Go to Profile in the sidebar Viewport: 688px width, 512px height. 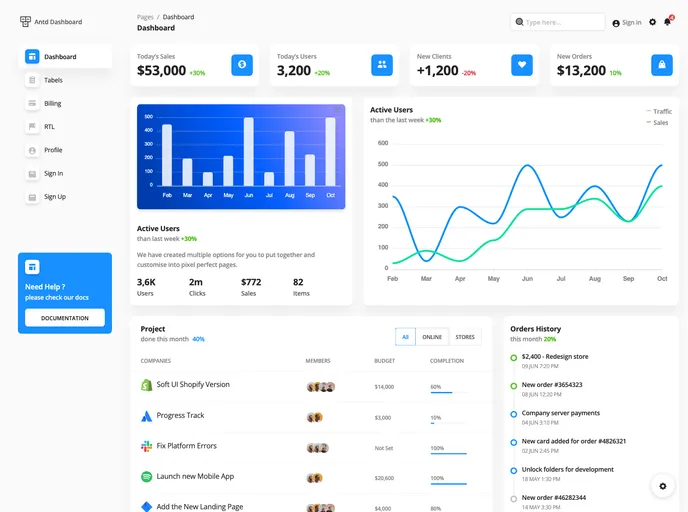coord(53,150)
